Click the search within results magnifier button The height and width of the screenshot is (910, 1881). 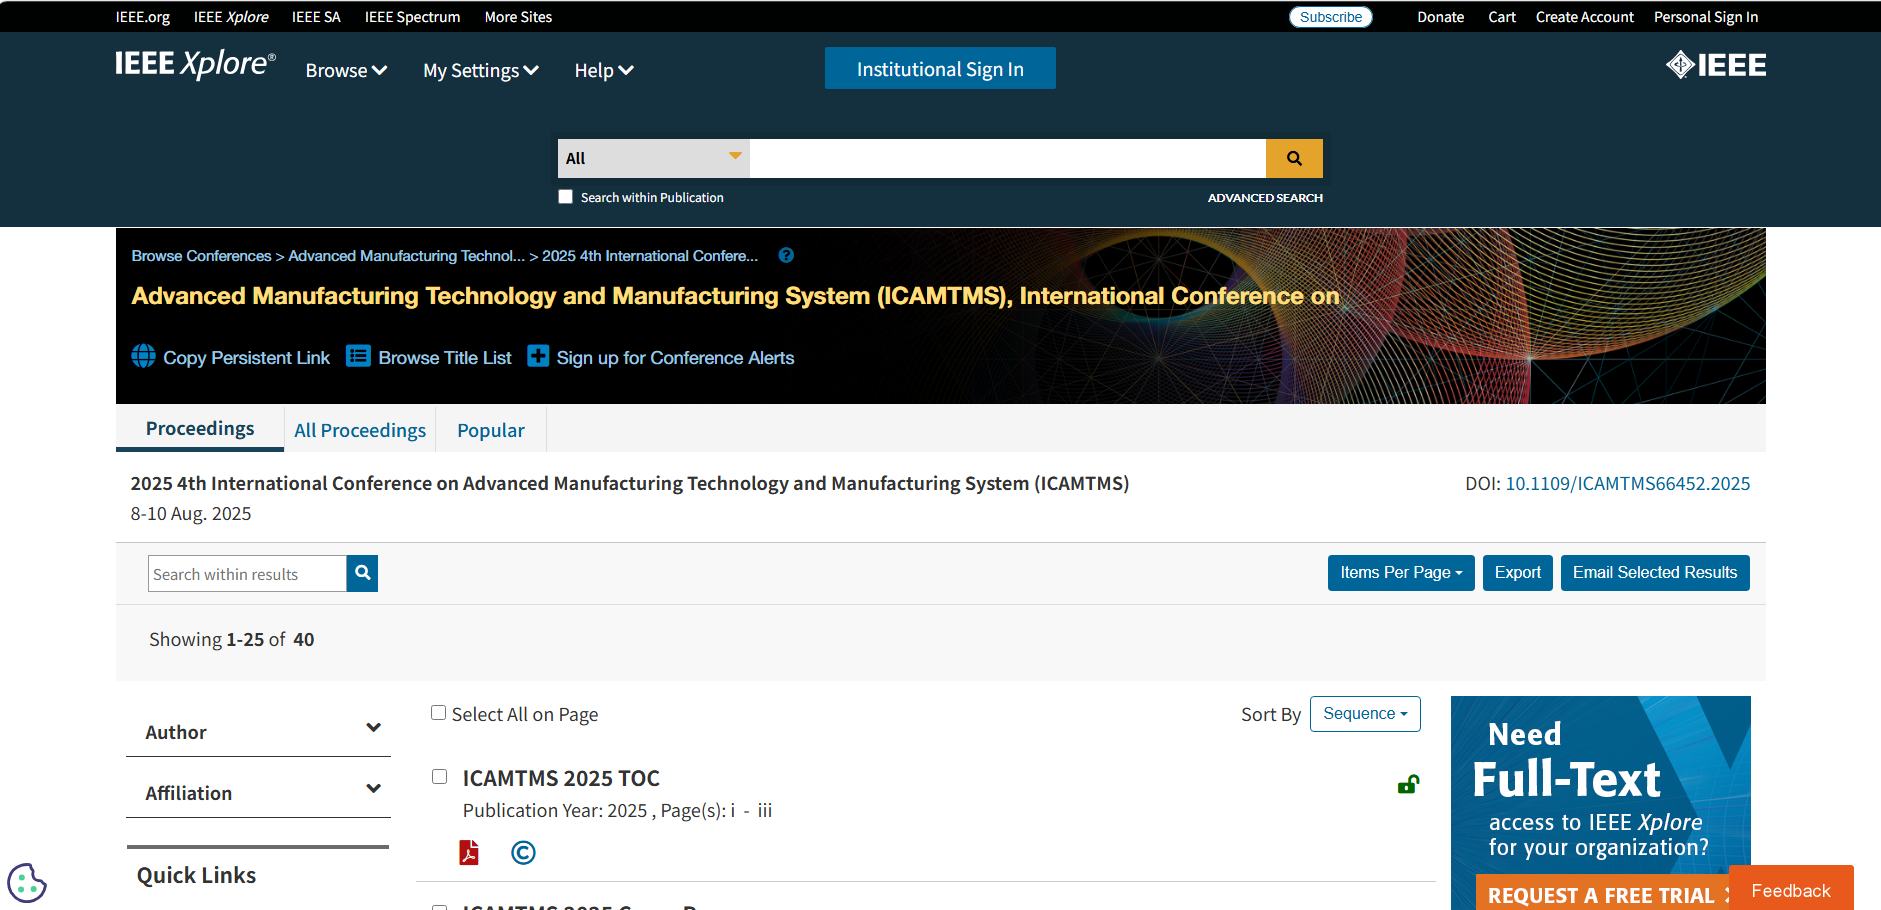tap(362, 573)
